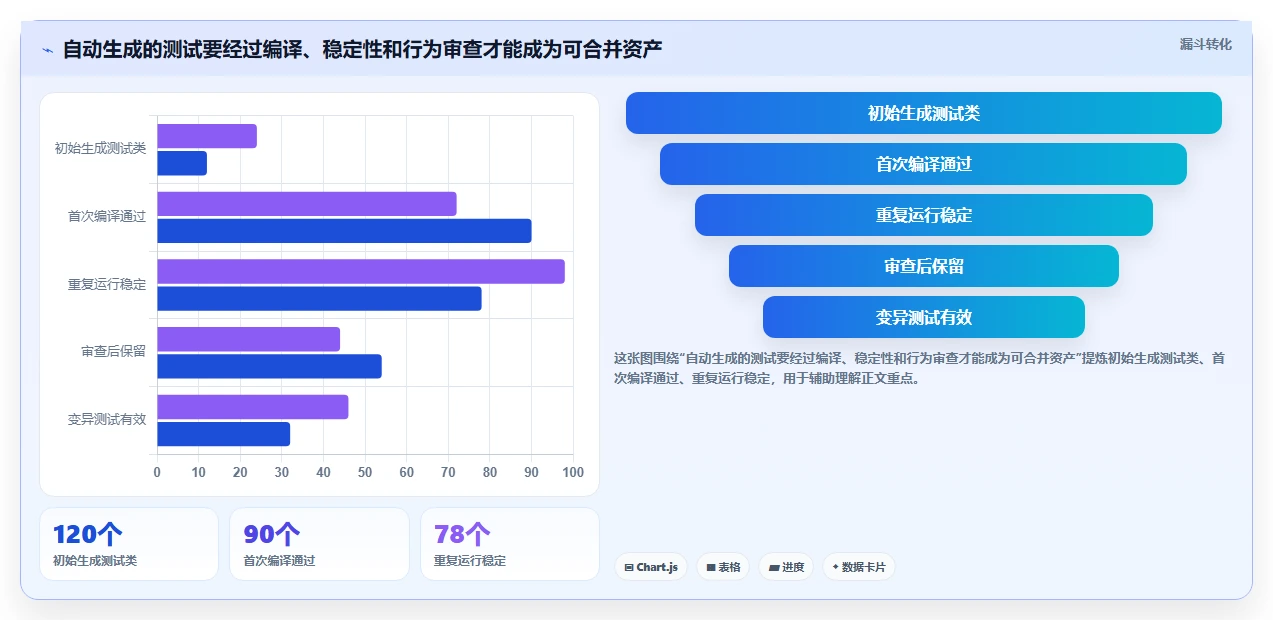The width and height of the screenshot is (1273, 620).
Task: Click the 重复运行稳定 axis label in chart
Action: [x=107, y=284]
